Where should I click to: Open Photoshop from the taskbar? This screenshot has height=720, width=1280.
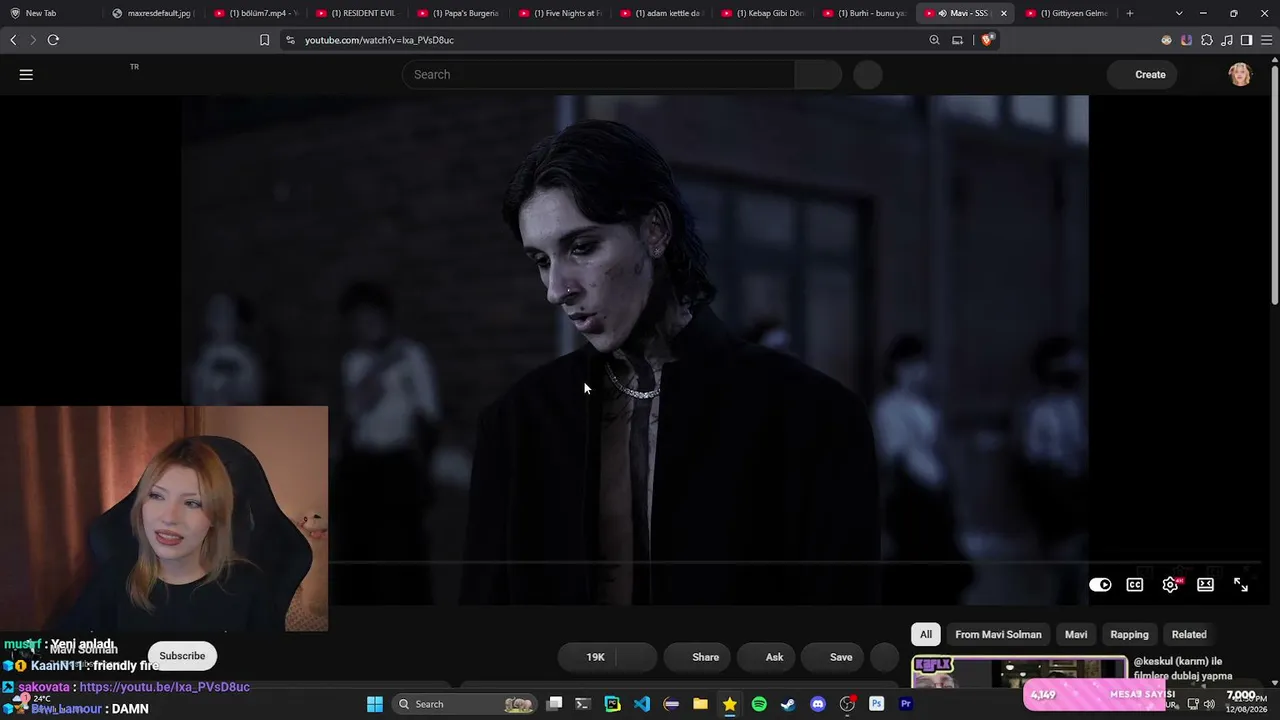877,704
